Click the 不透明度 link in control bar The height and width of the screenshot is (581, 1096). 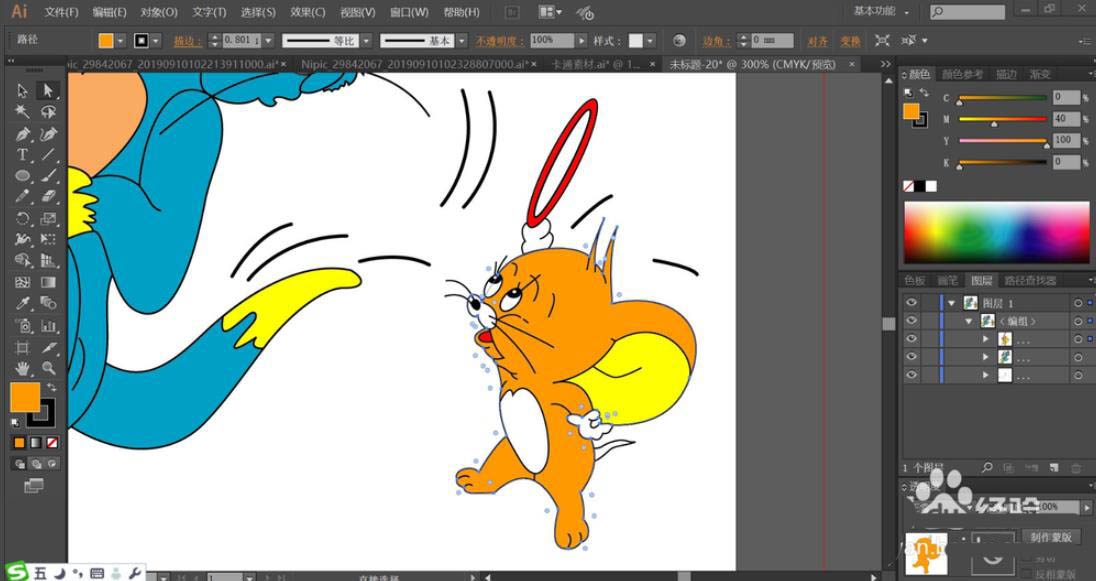(500, 41)
